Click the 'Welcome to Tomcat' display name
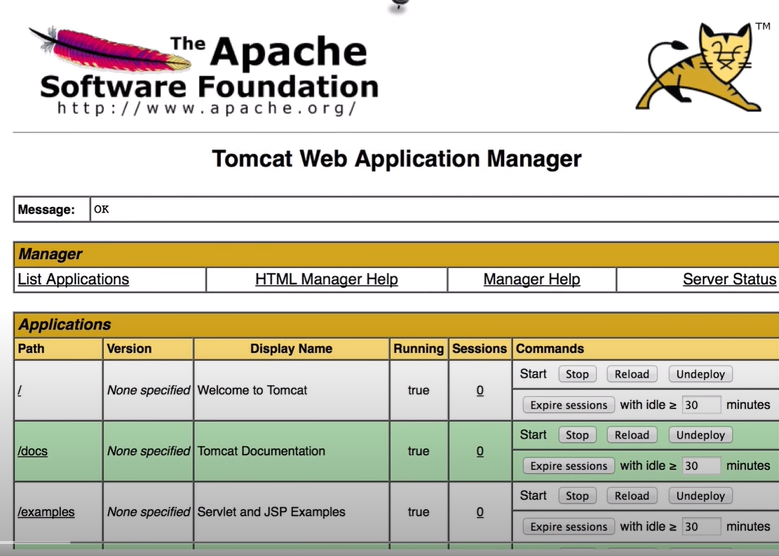The height and width of the screenshot is (556, 779). coord(252,391)
